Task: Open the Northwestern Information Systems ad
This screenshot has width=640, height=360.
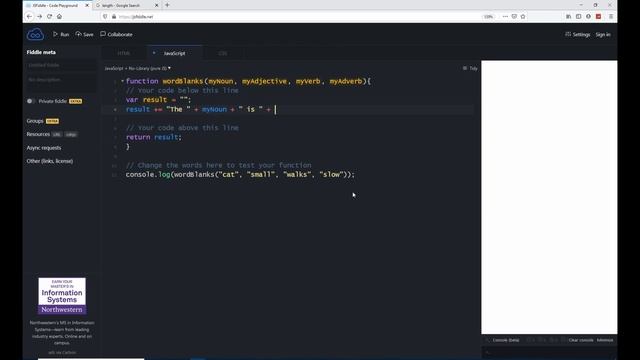Action: [62, 296]
